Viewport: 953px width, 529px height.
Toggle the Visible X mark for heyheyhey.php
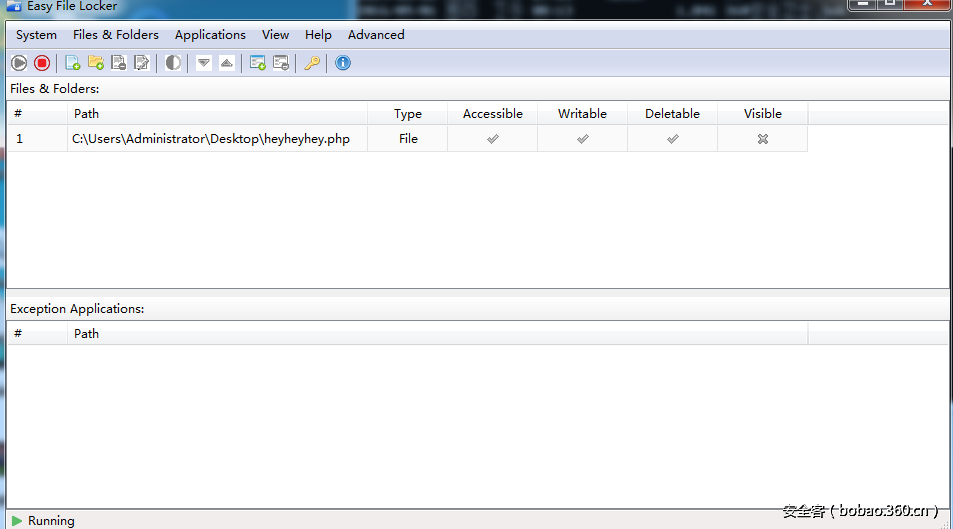762,139
